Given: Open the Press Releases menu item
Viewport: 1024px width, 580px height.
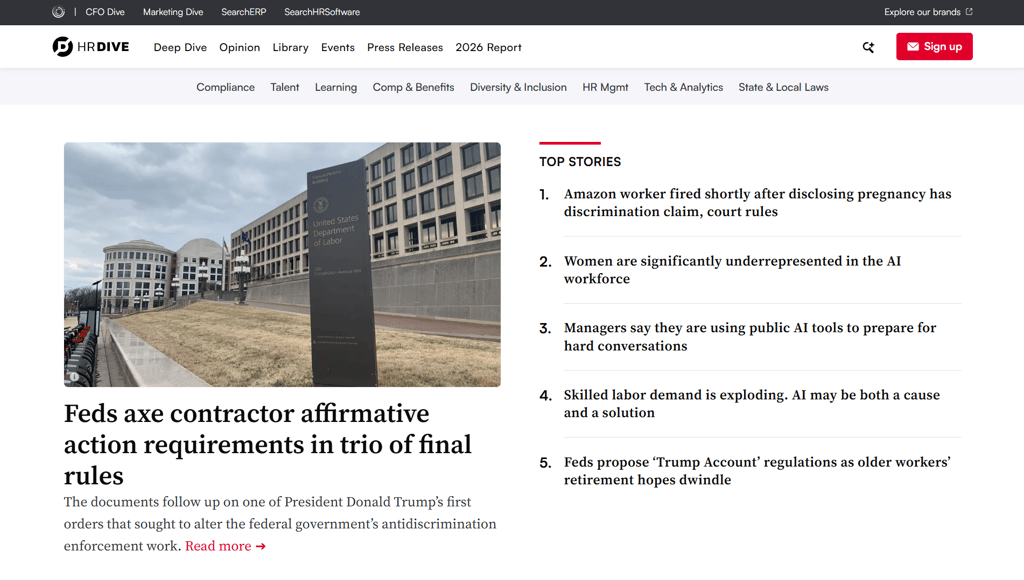Looking at the screenshot, I should coord(405,47).
